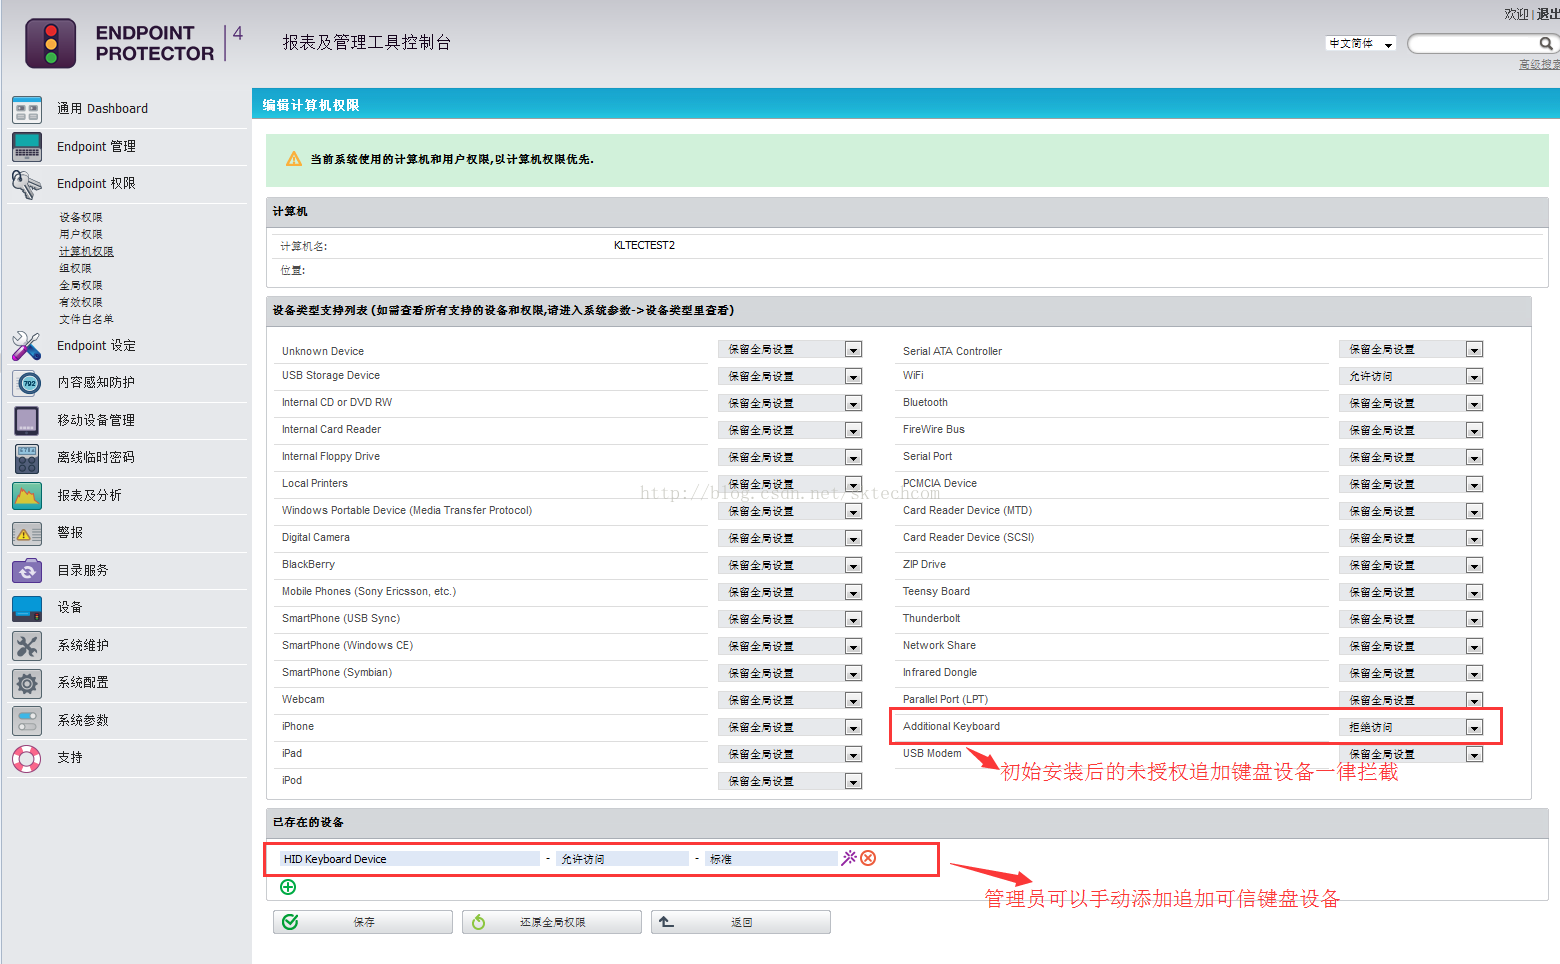Click the search magnifier icon
Image resolution: width=1560 pixels, height=964 pixels.
tap(1546, 43)
